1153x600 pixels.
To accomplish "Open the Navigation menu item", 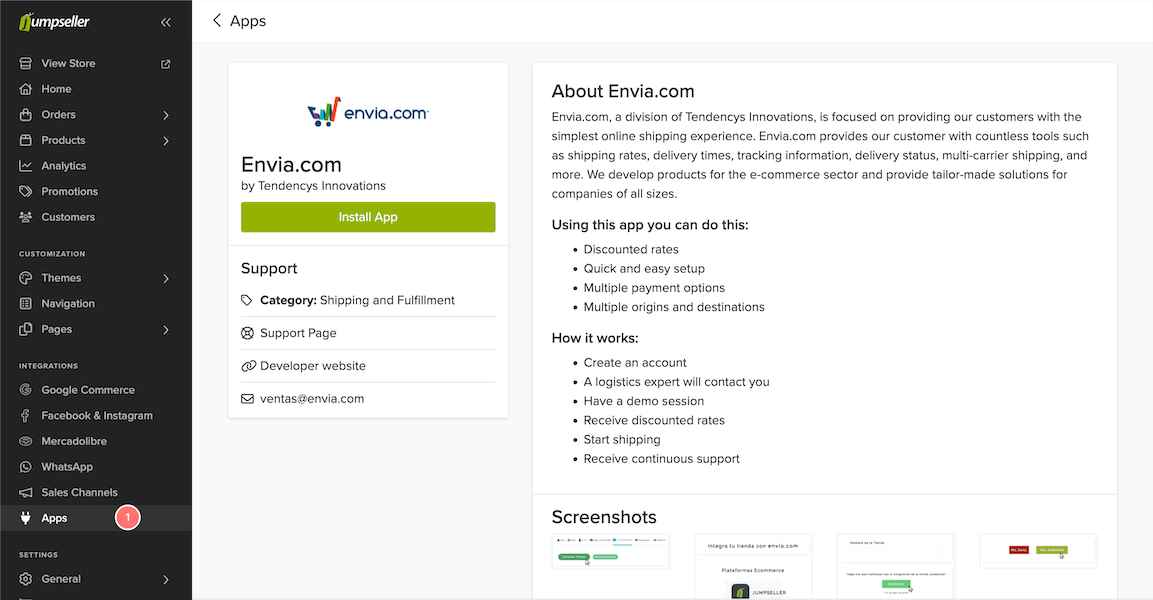I will [x=68, y=304].
